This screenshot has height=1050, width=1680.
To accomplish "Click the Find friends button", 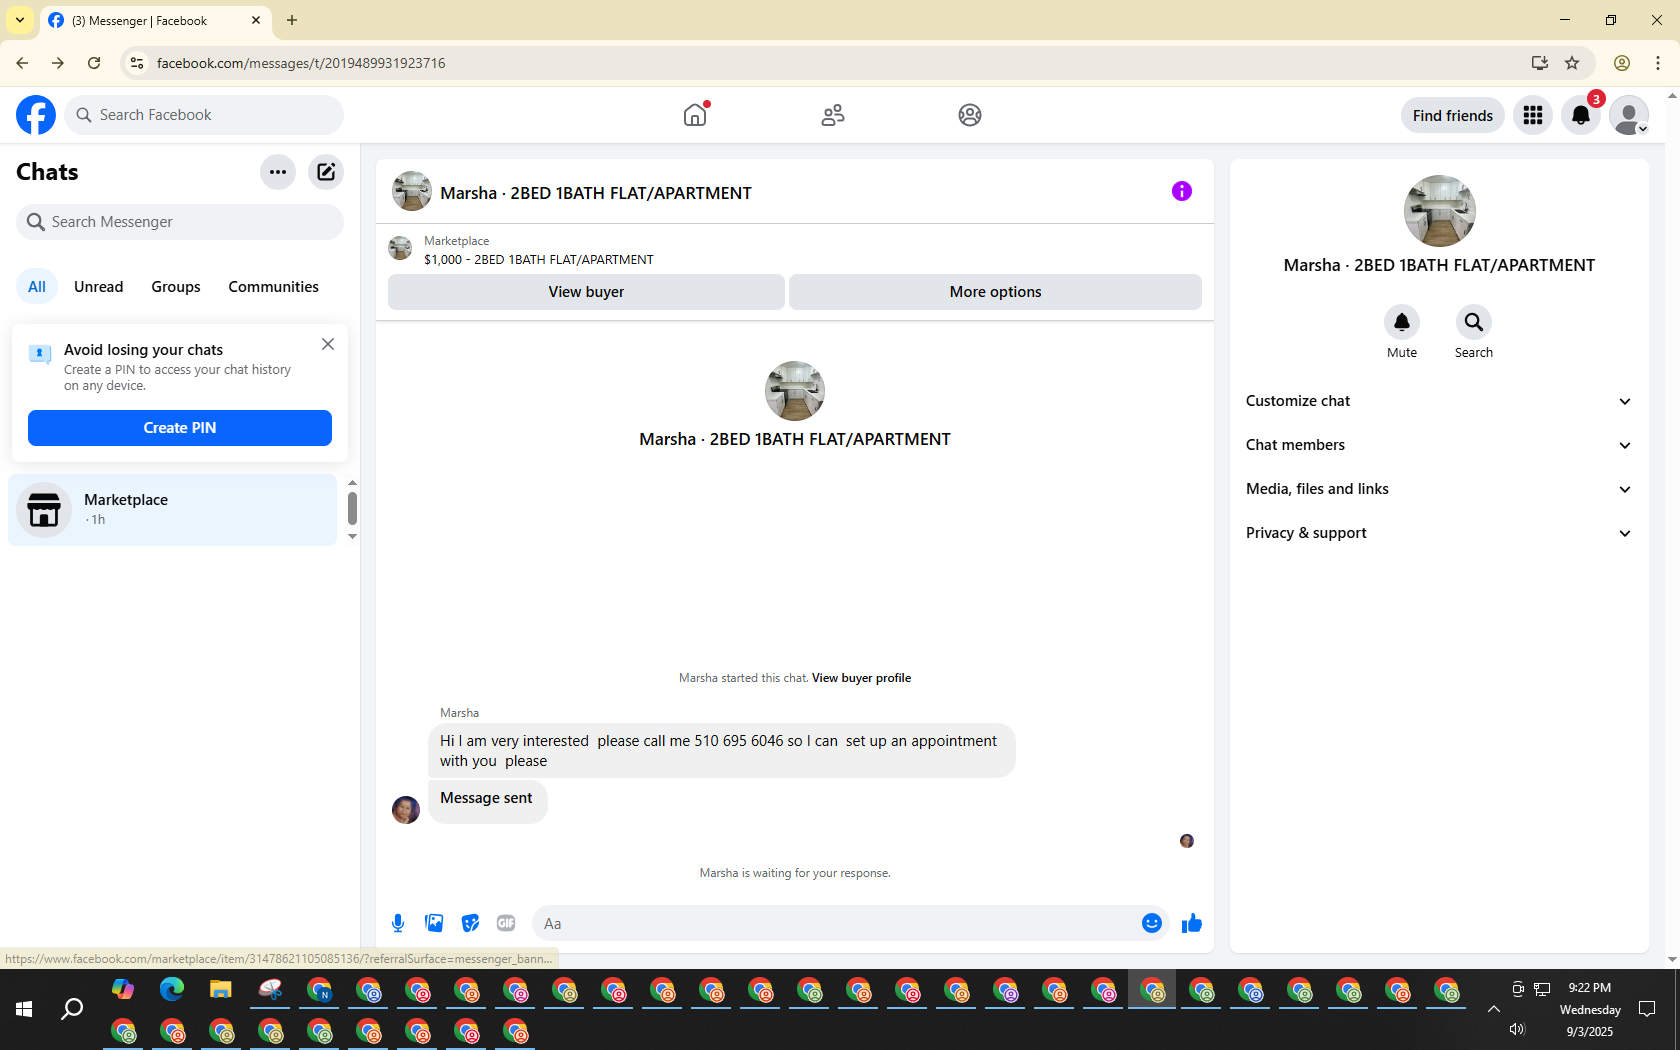I will tap(1453, 115).
